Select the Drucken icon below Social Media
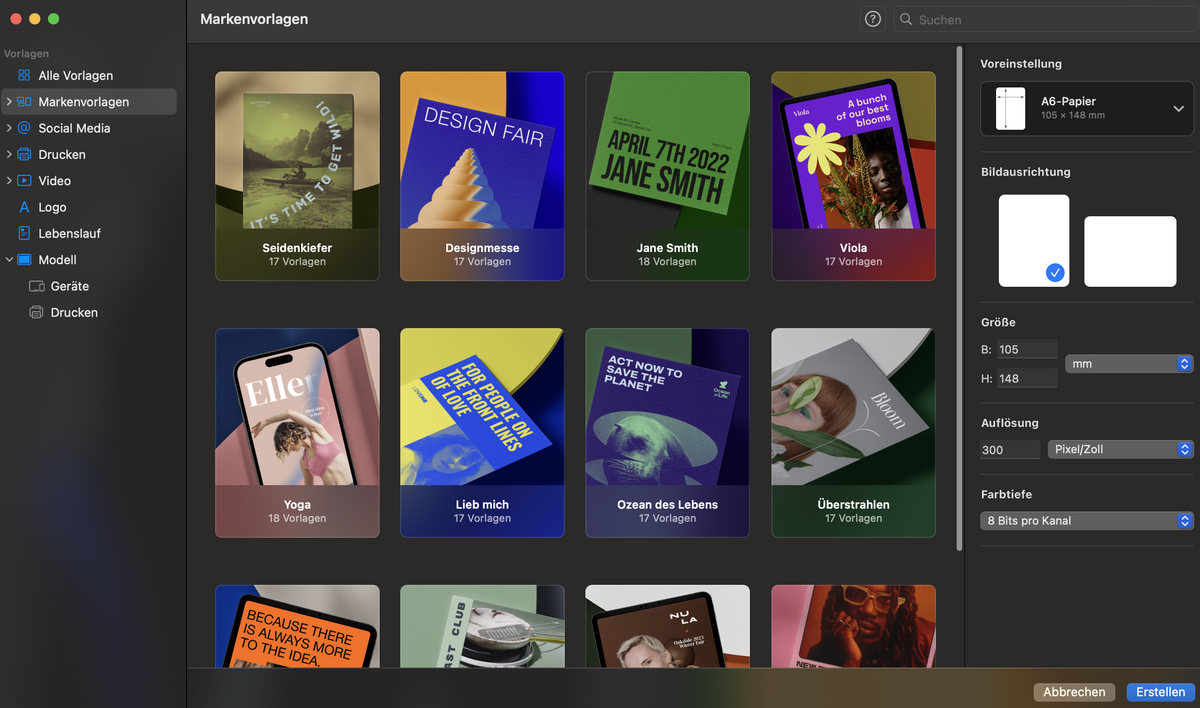 point(24,154)
